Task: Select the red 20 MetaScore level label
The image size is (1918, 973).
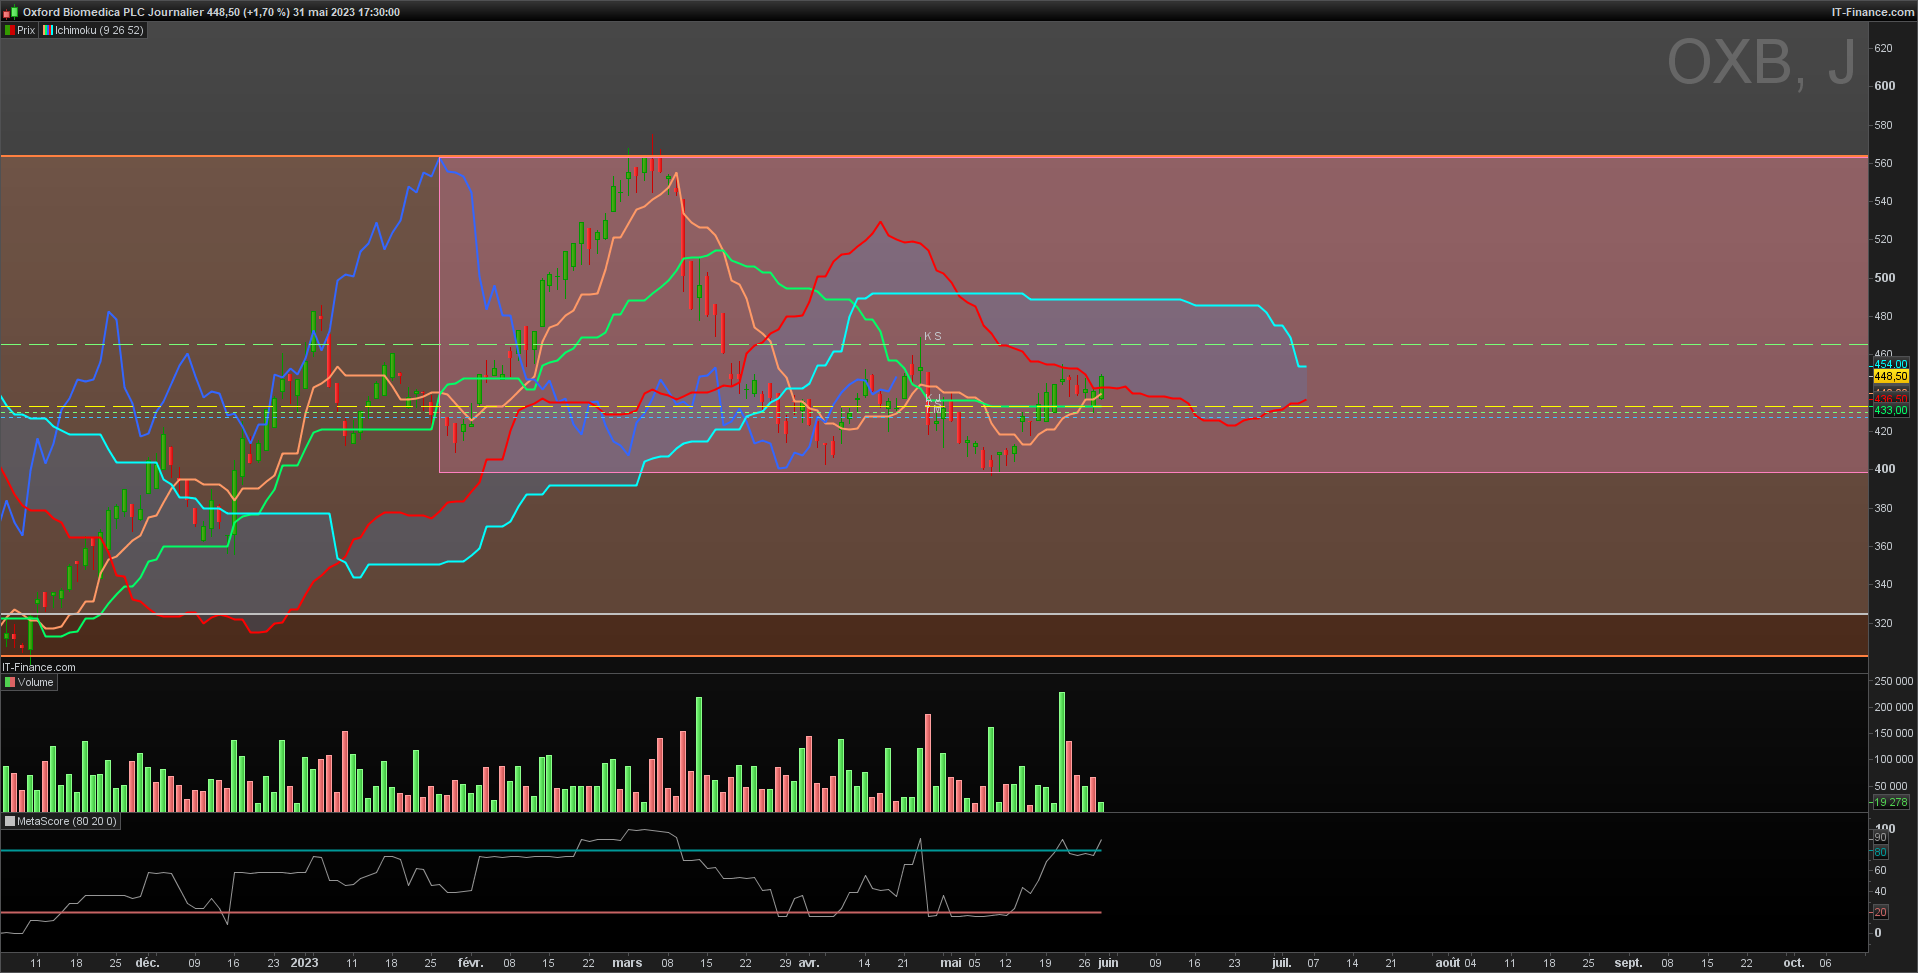Action: tap(1880, 912)
